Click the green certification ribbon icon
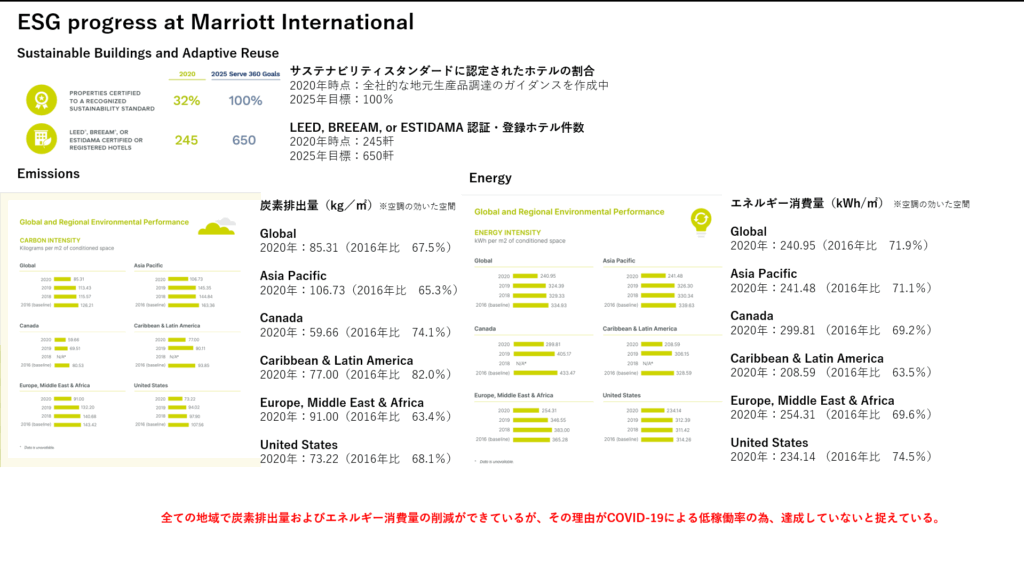Viewport: 1024px width, 577px height. click(x=41, y=100)
